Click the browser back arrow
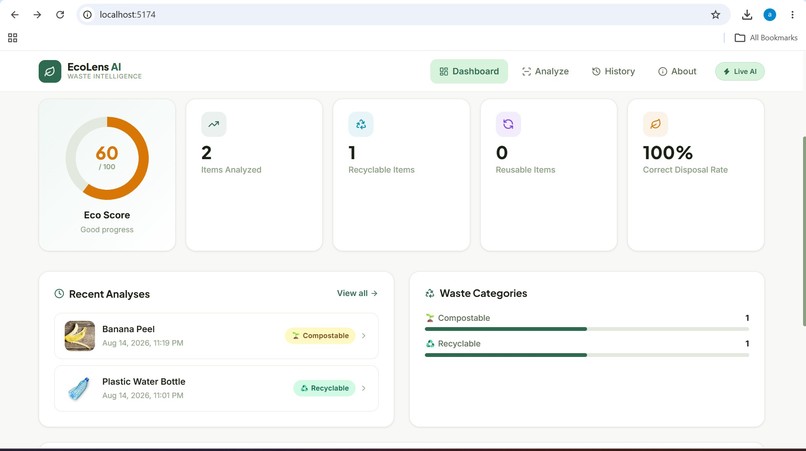The width and height of the screenshot is (806, 451). click(14, 14)
